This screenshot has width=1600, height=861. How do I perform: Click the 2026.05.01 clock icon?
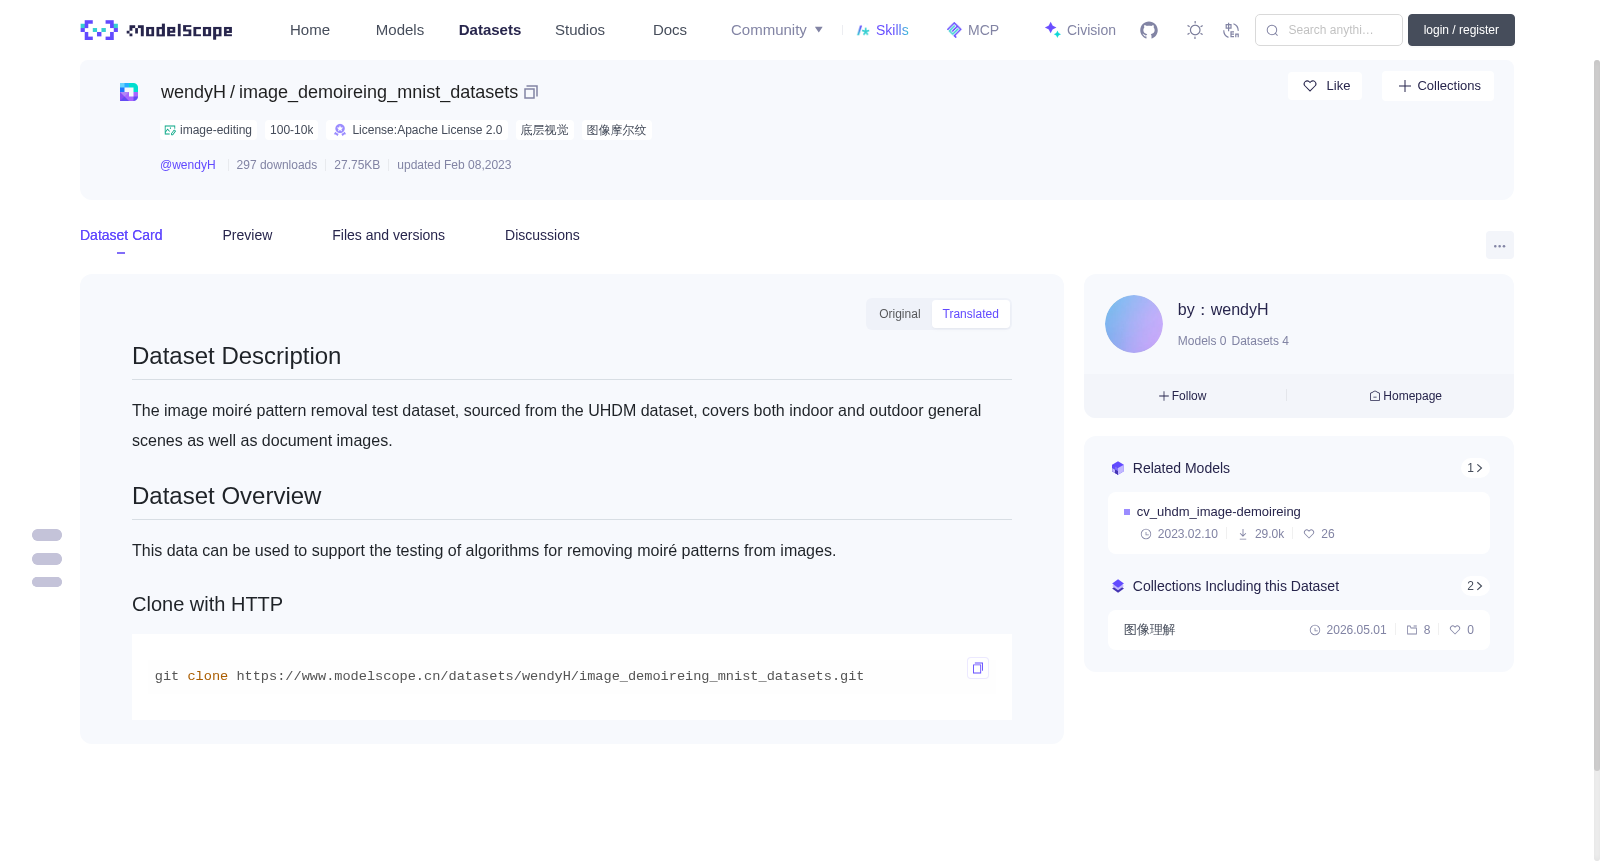tap(1315, 630)
